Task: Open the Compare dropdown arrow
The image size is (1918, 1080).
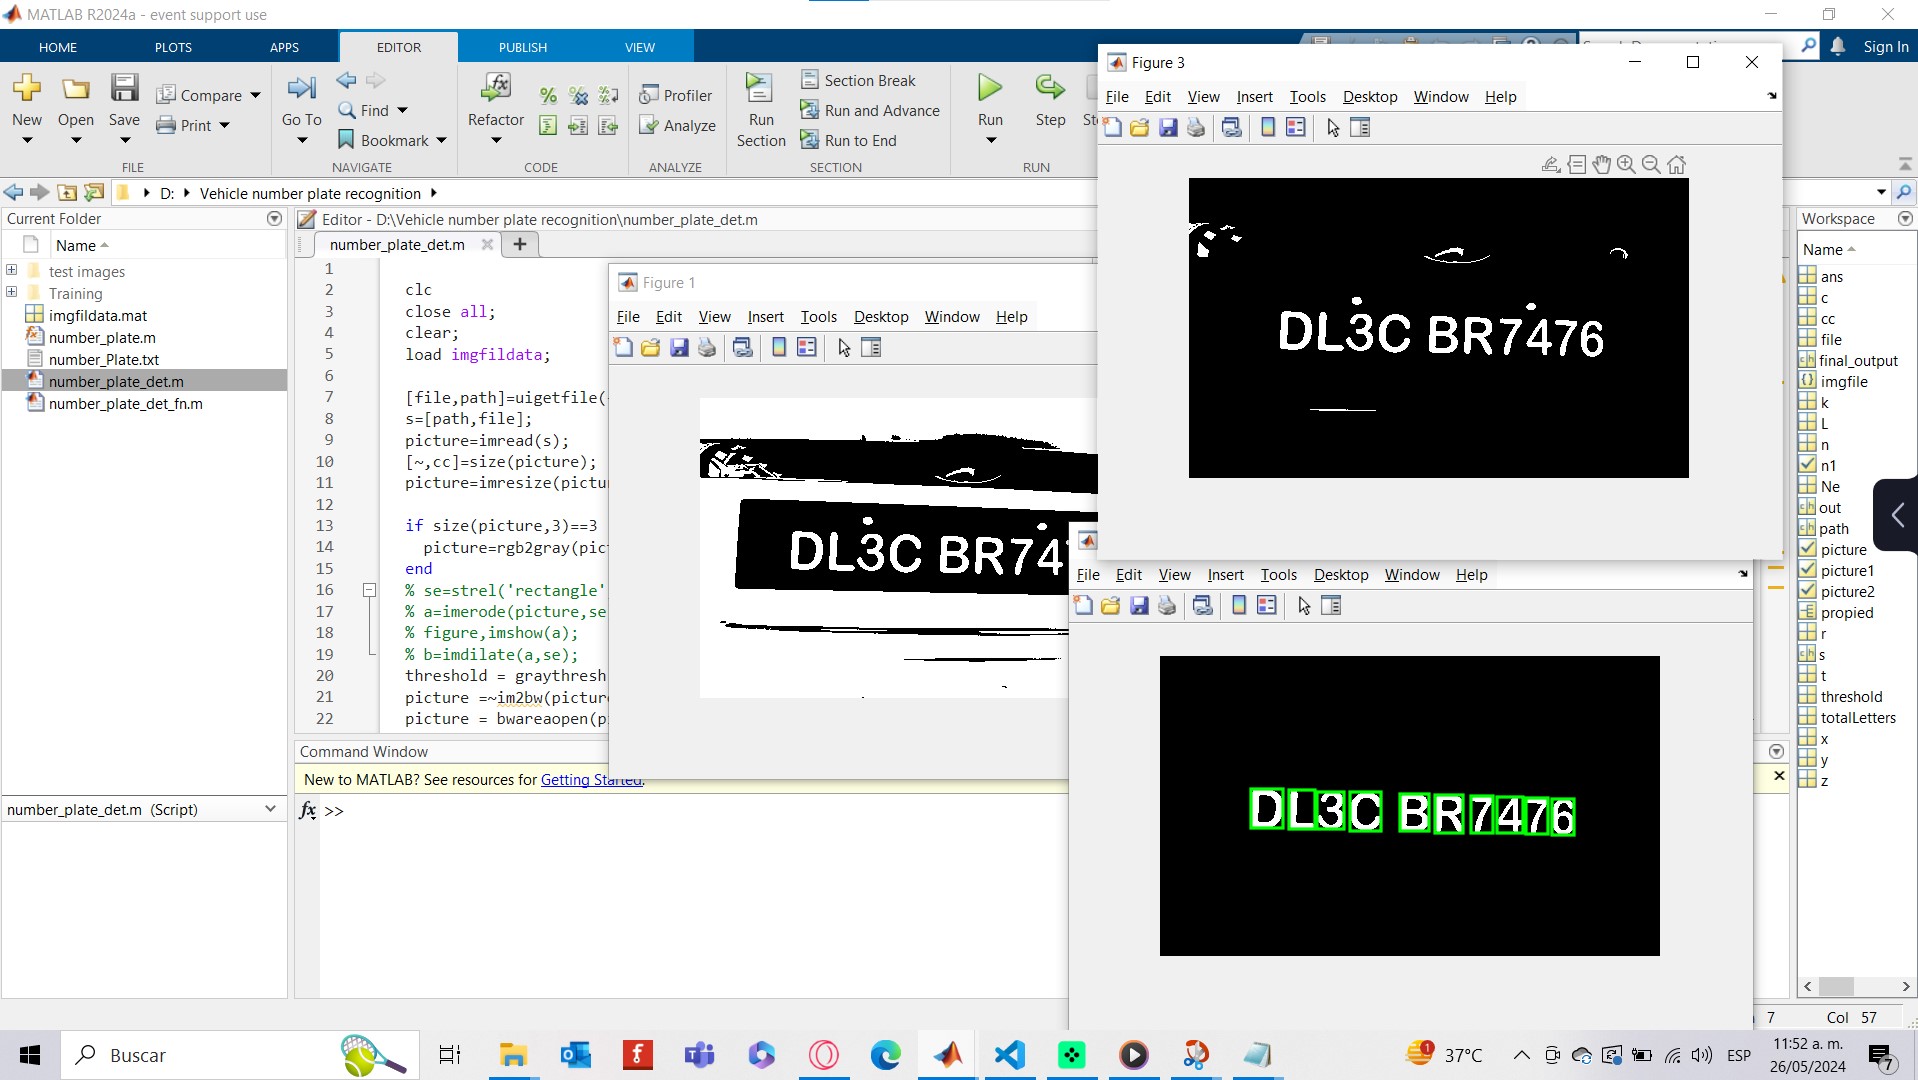Action: [255, 96]
